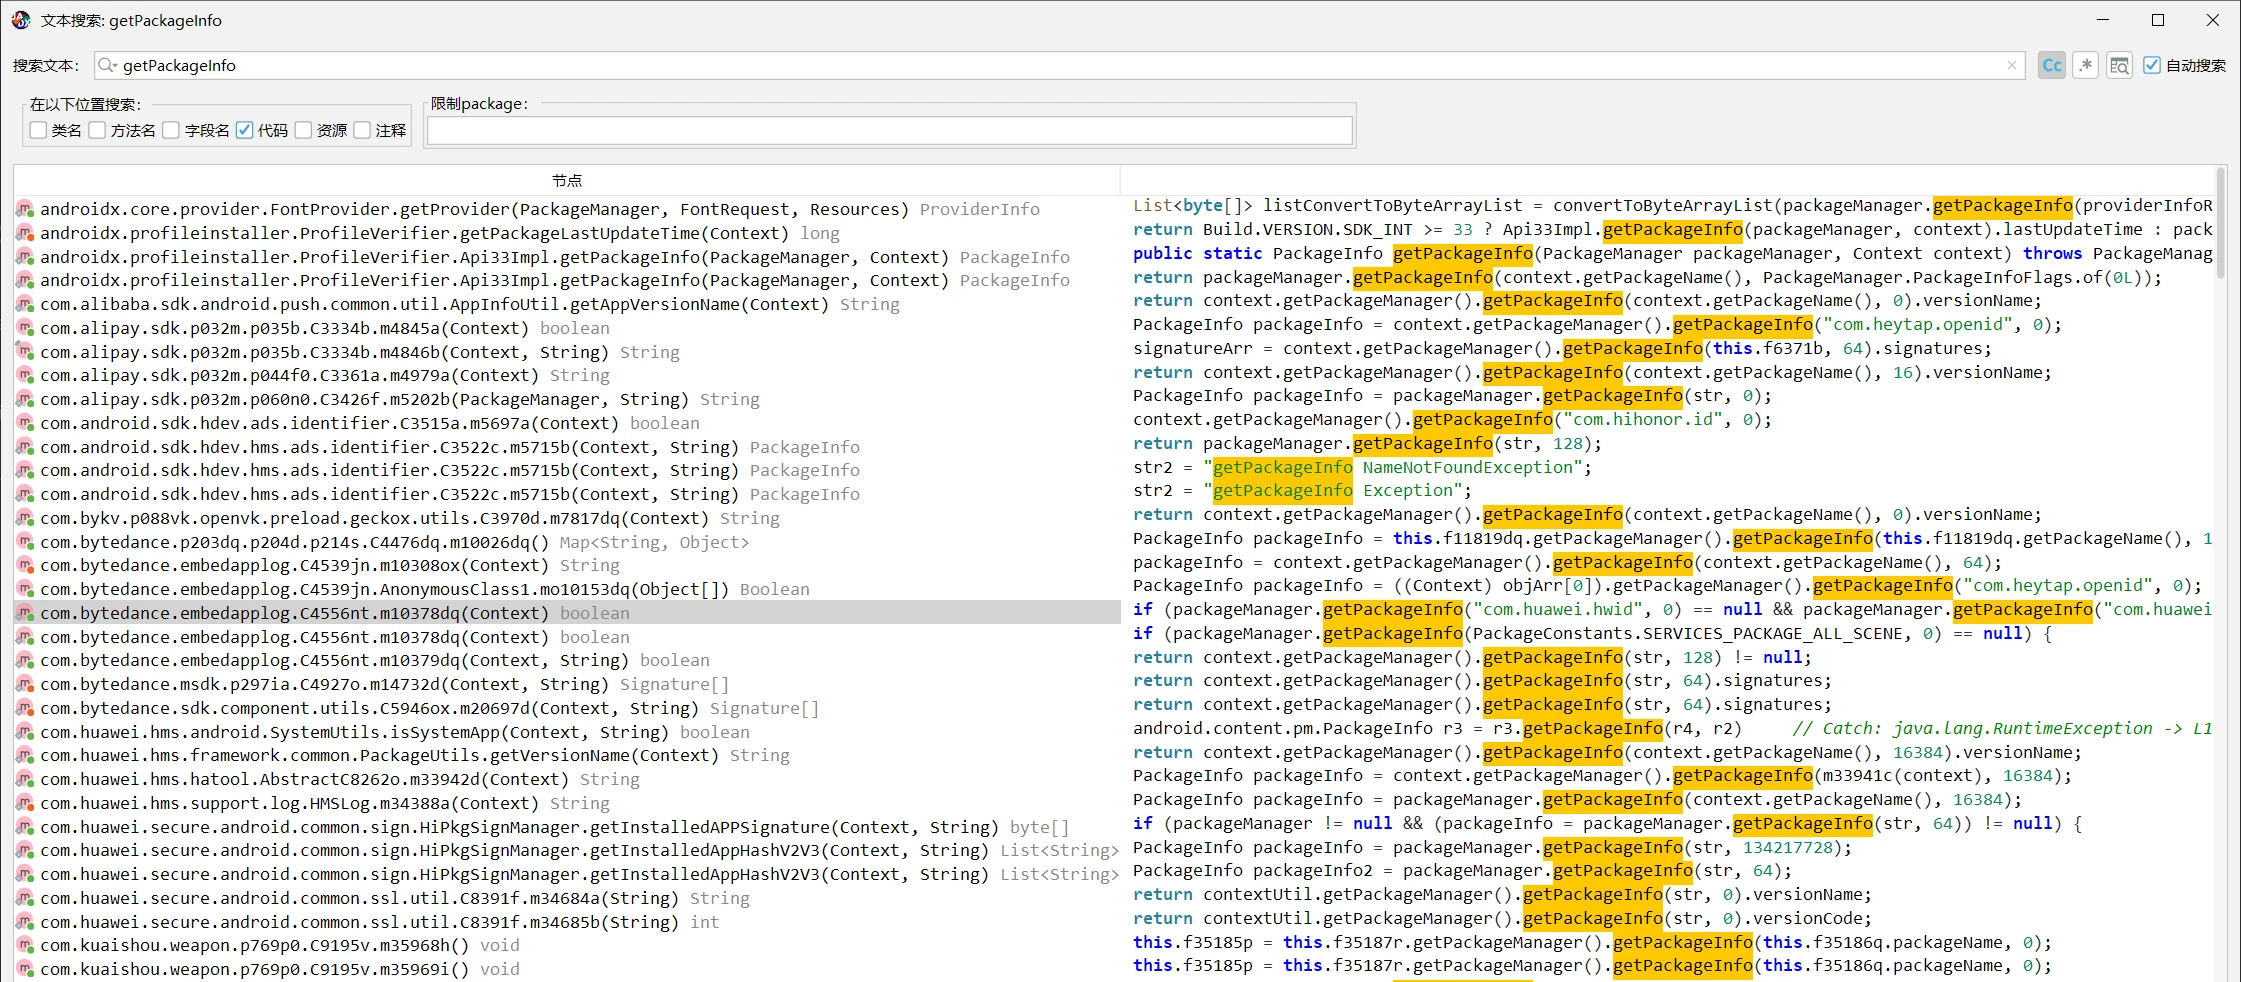The height and width of the screenshot is (982, 2241).
Task: Enable regex search with the .* button
Action: point(2085,66)
